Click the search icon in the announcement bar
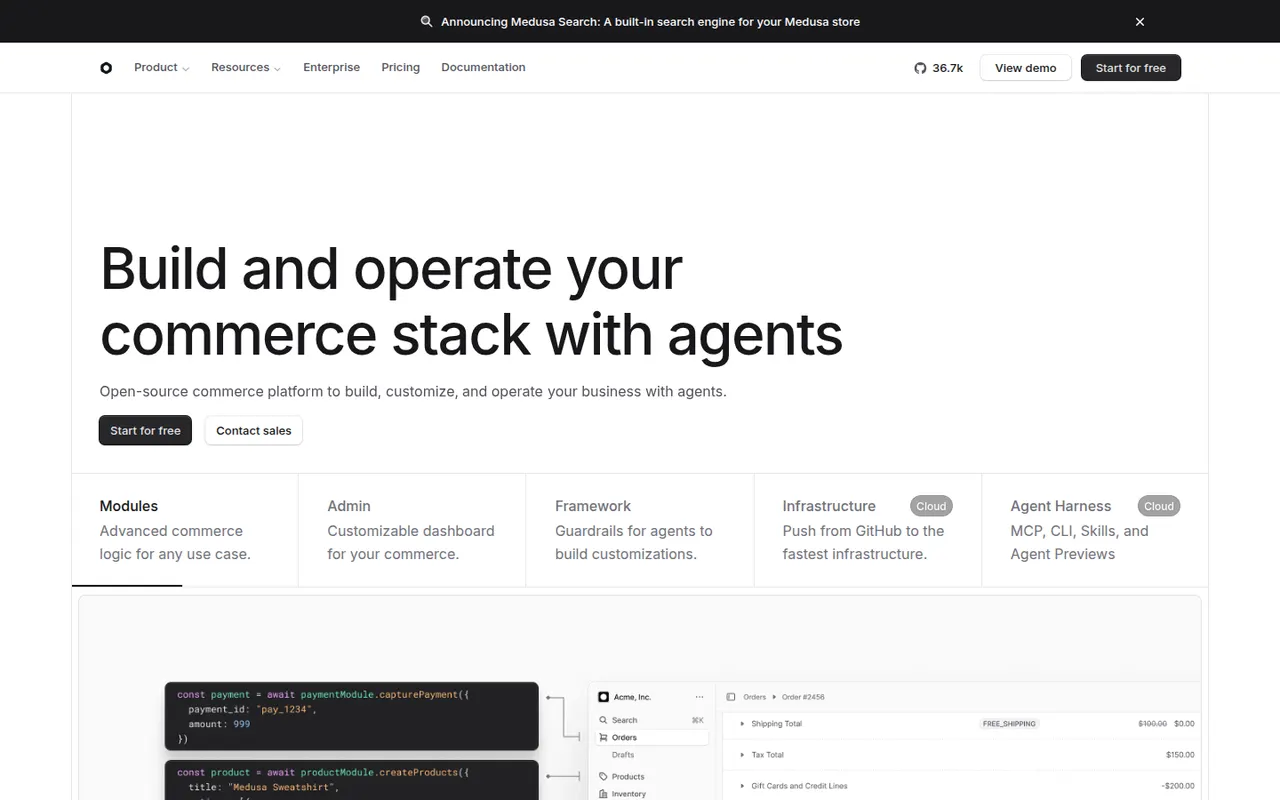 point(427,22)
